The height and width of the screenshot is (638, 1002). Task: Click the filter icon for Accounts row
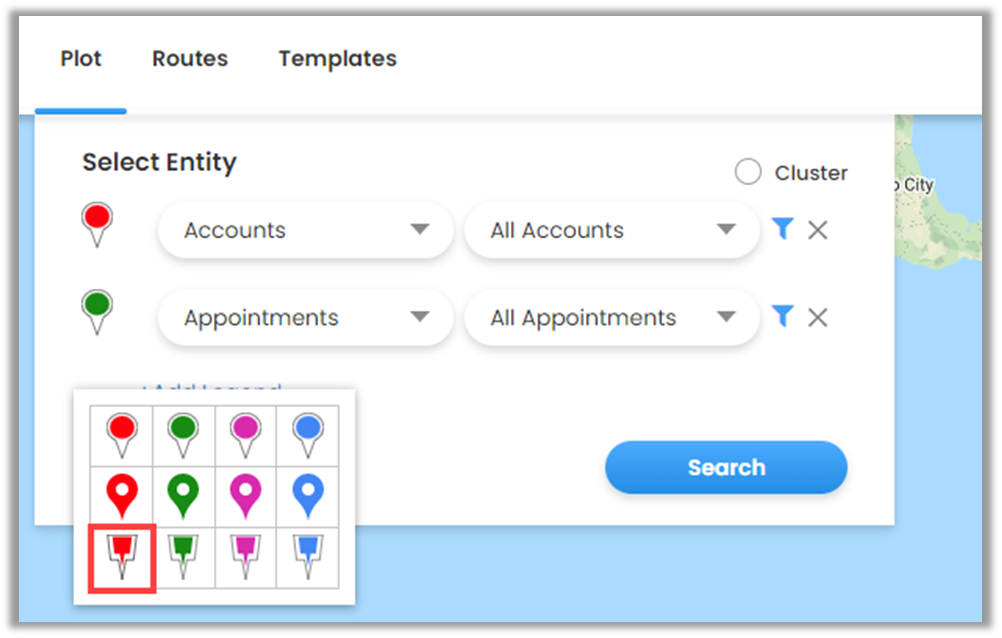click(783, 230)
